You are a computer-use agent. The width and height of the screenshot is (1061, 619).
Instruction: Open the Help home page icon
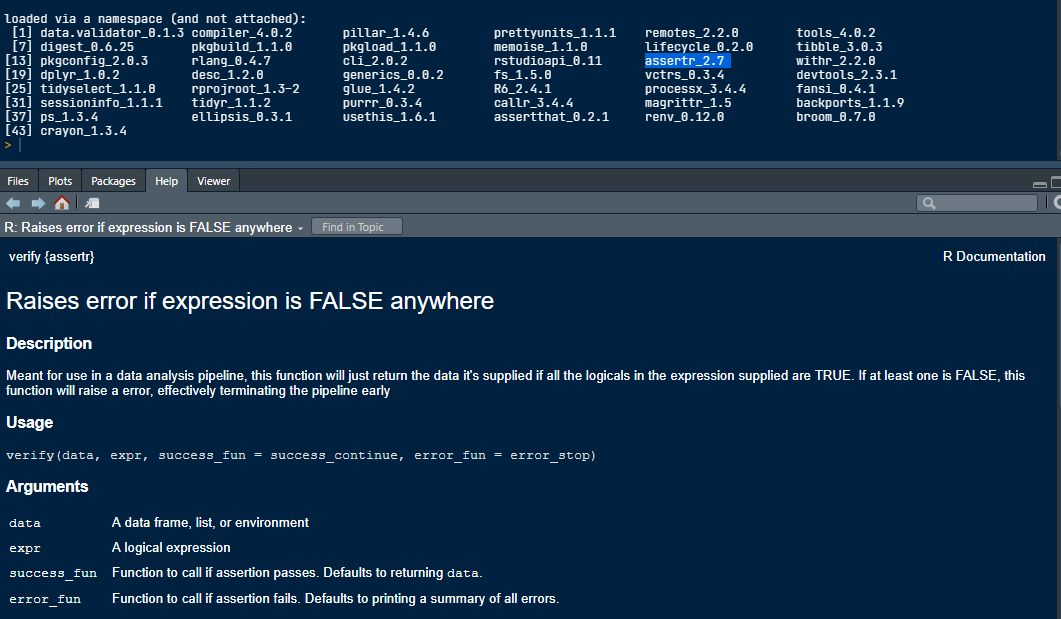[61, 202]
